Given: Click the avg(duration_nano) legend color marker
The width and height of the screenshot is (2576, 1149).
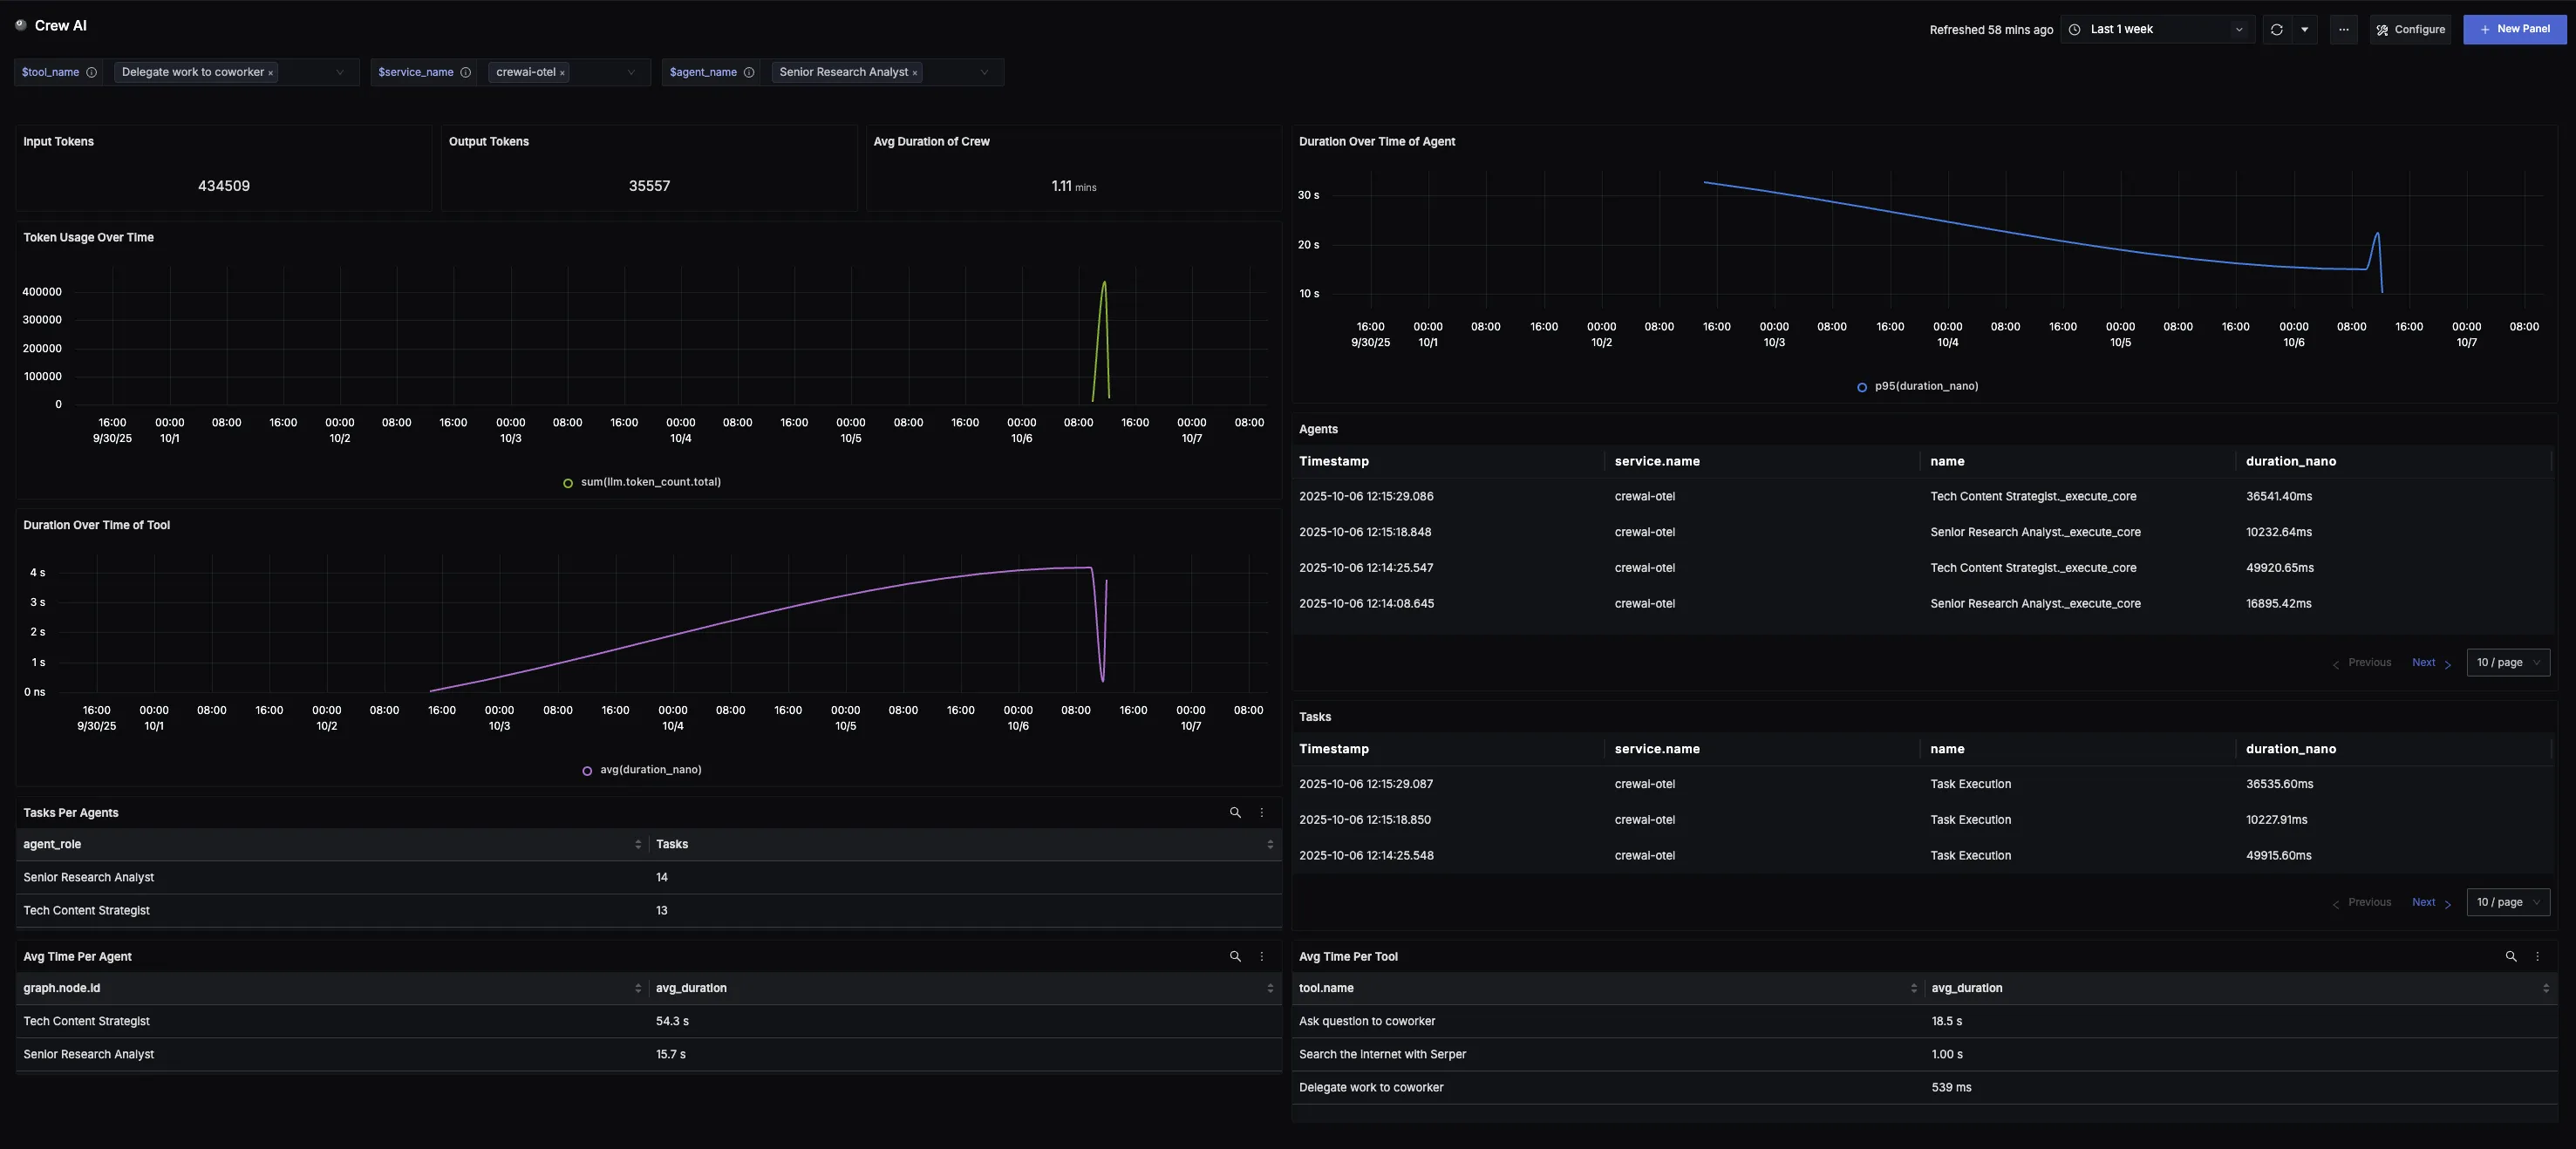Looking at the screenshot, I should pyautogui.click(x=587, y=771).
